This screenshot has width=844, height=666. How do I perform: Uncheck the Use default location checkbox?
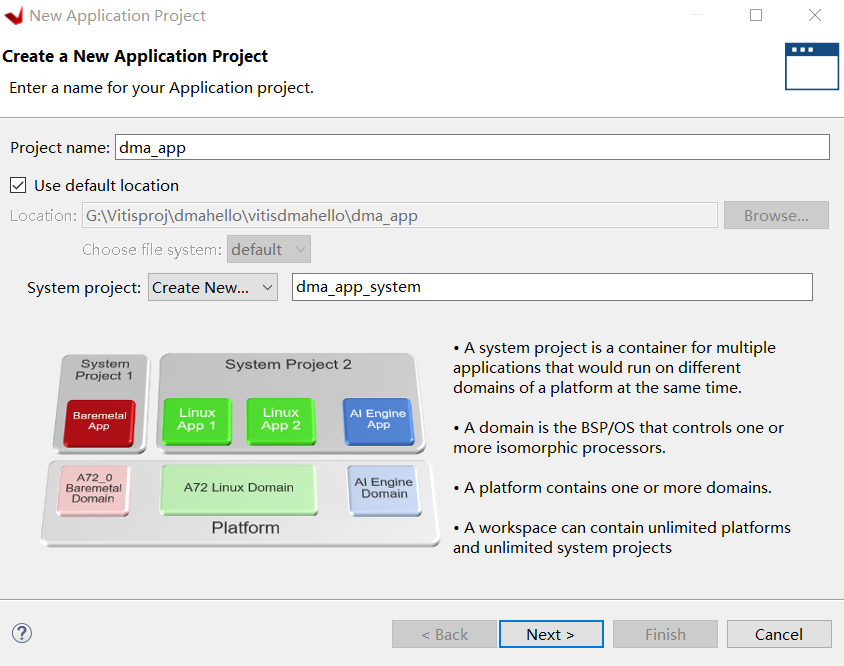17,185
